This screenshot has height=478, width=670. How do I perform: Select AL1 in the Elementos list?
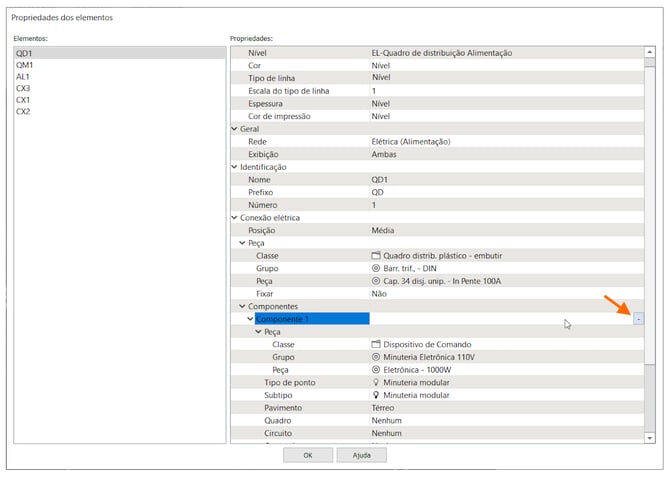pos(24,77)
